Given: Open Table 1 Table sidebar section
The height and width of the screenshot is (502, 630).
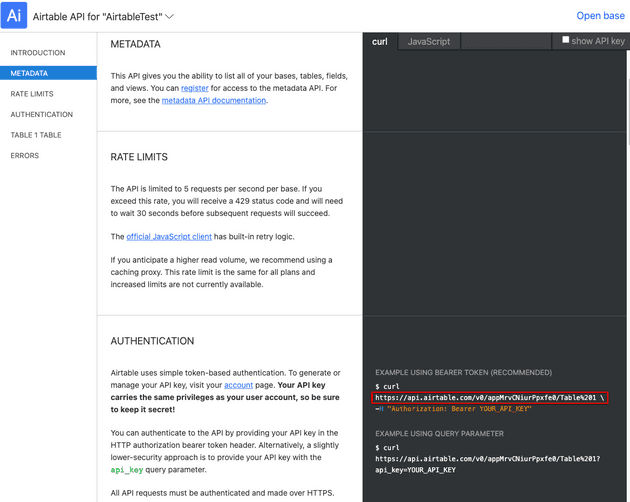Looking at the screenshot, I should point(36,135).
